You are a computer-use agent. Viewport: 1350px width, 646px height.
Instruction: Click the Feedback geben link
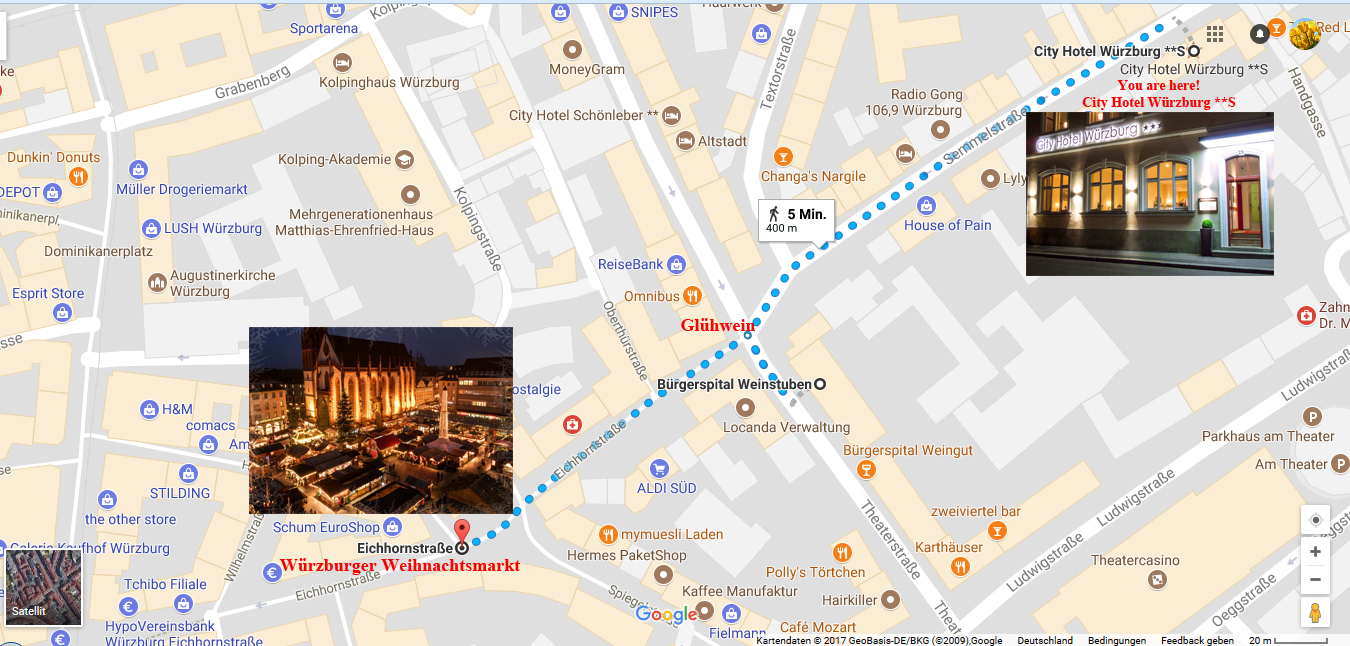1197,641
